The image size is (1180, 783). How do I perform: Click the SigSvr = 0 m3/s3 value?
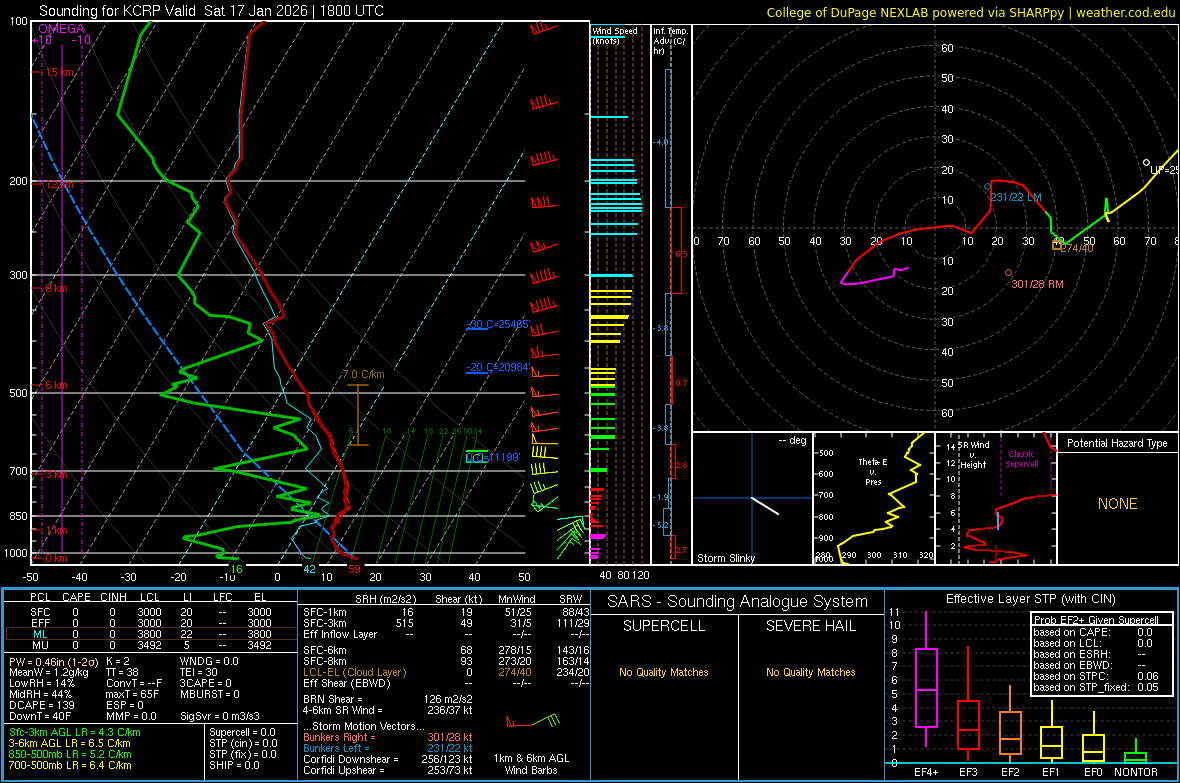pyautogui.click(x=220, y=716)
